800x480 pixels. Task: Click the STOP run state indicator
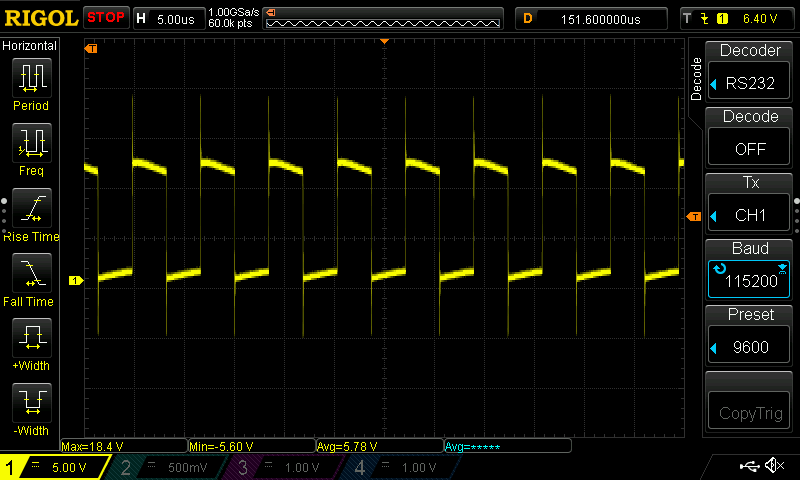point(106,18)
